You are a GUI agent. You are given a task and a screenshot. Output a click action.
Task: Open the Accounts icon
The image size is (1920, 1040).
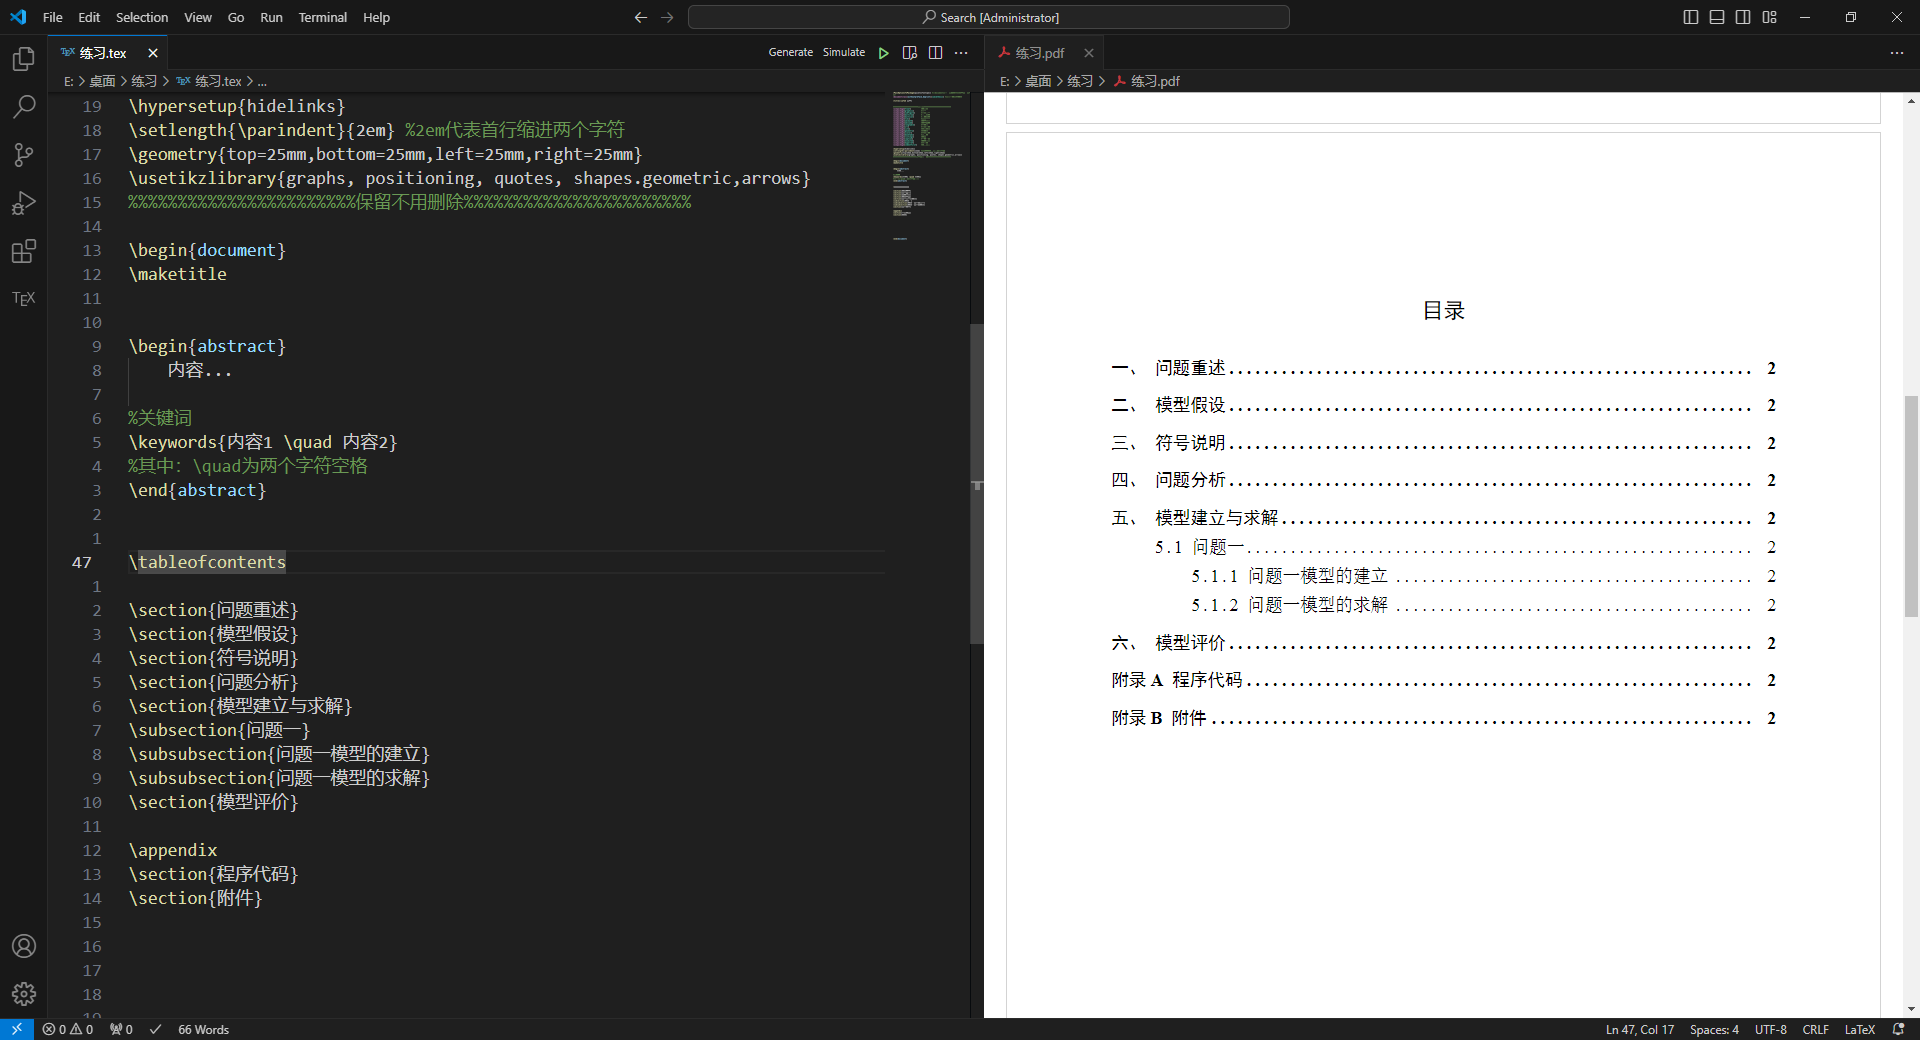pos(24,946)
